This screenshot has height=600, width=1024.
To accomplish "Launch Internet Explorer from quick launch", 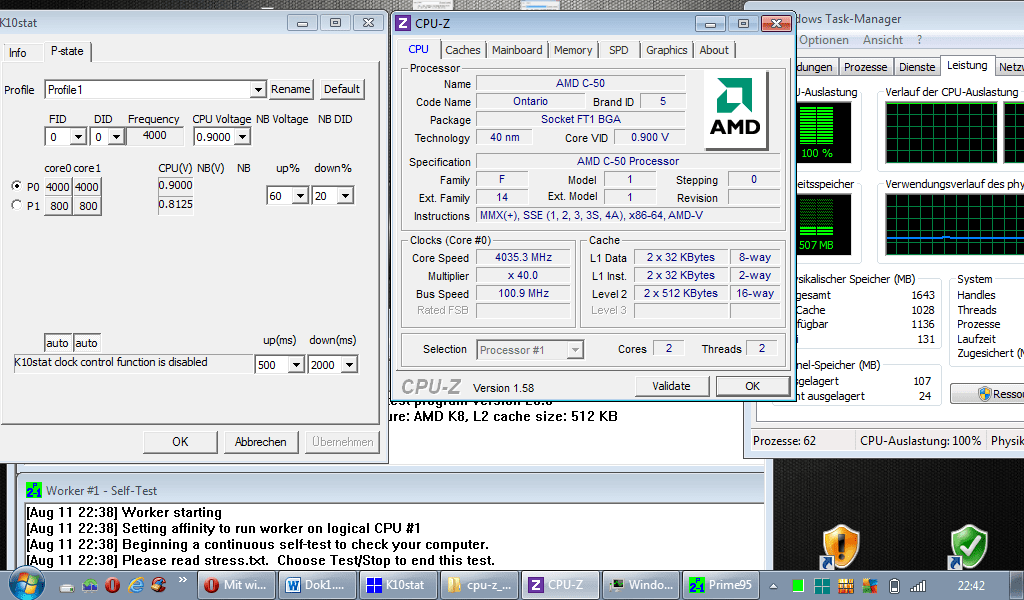I will pos(136,585).
